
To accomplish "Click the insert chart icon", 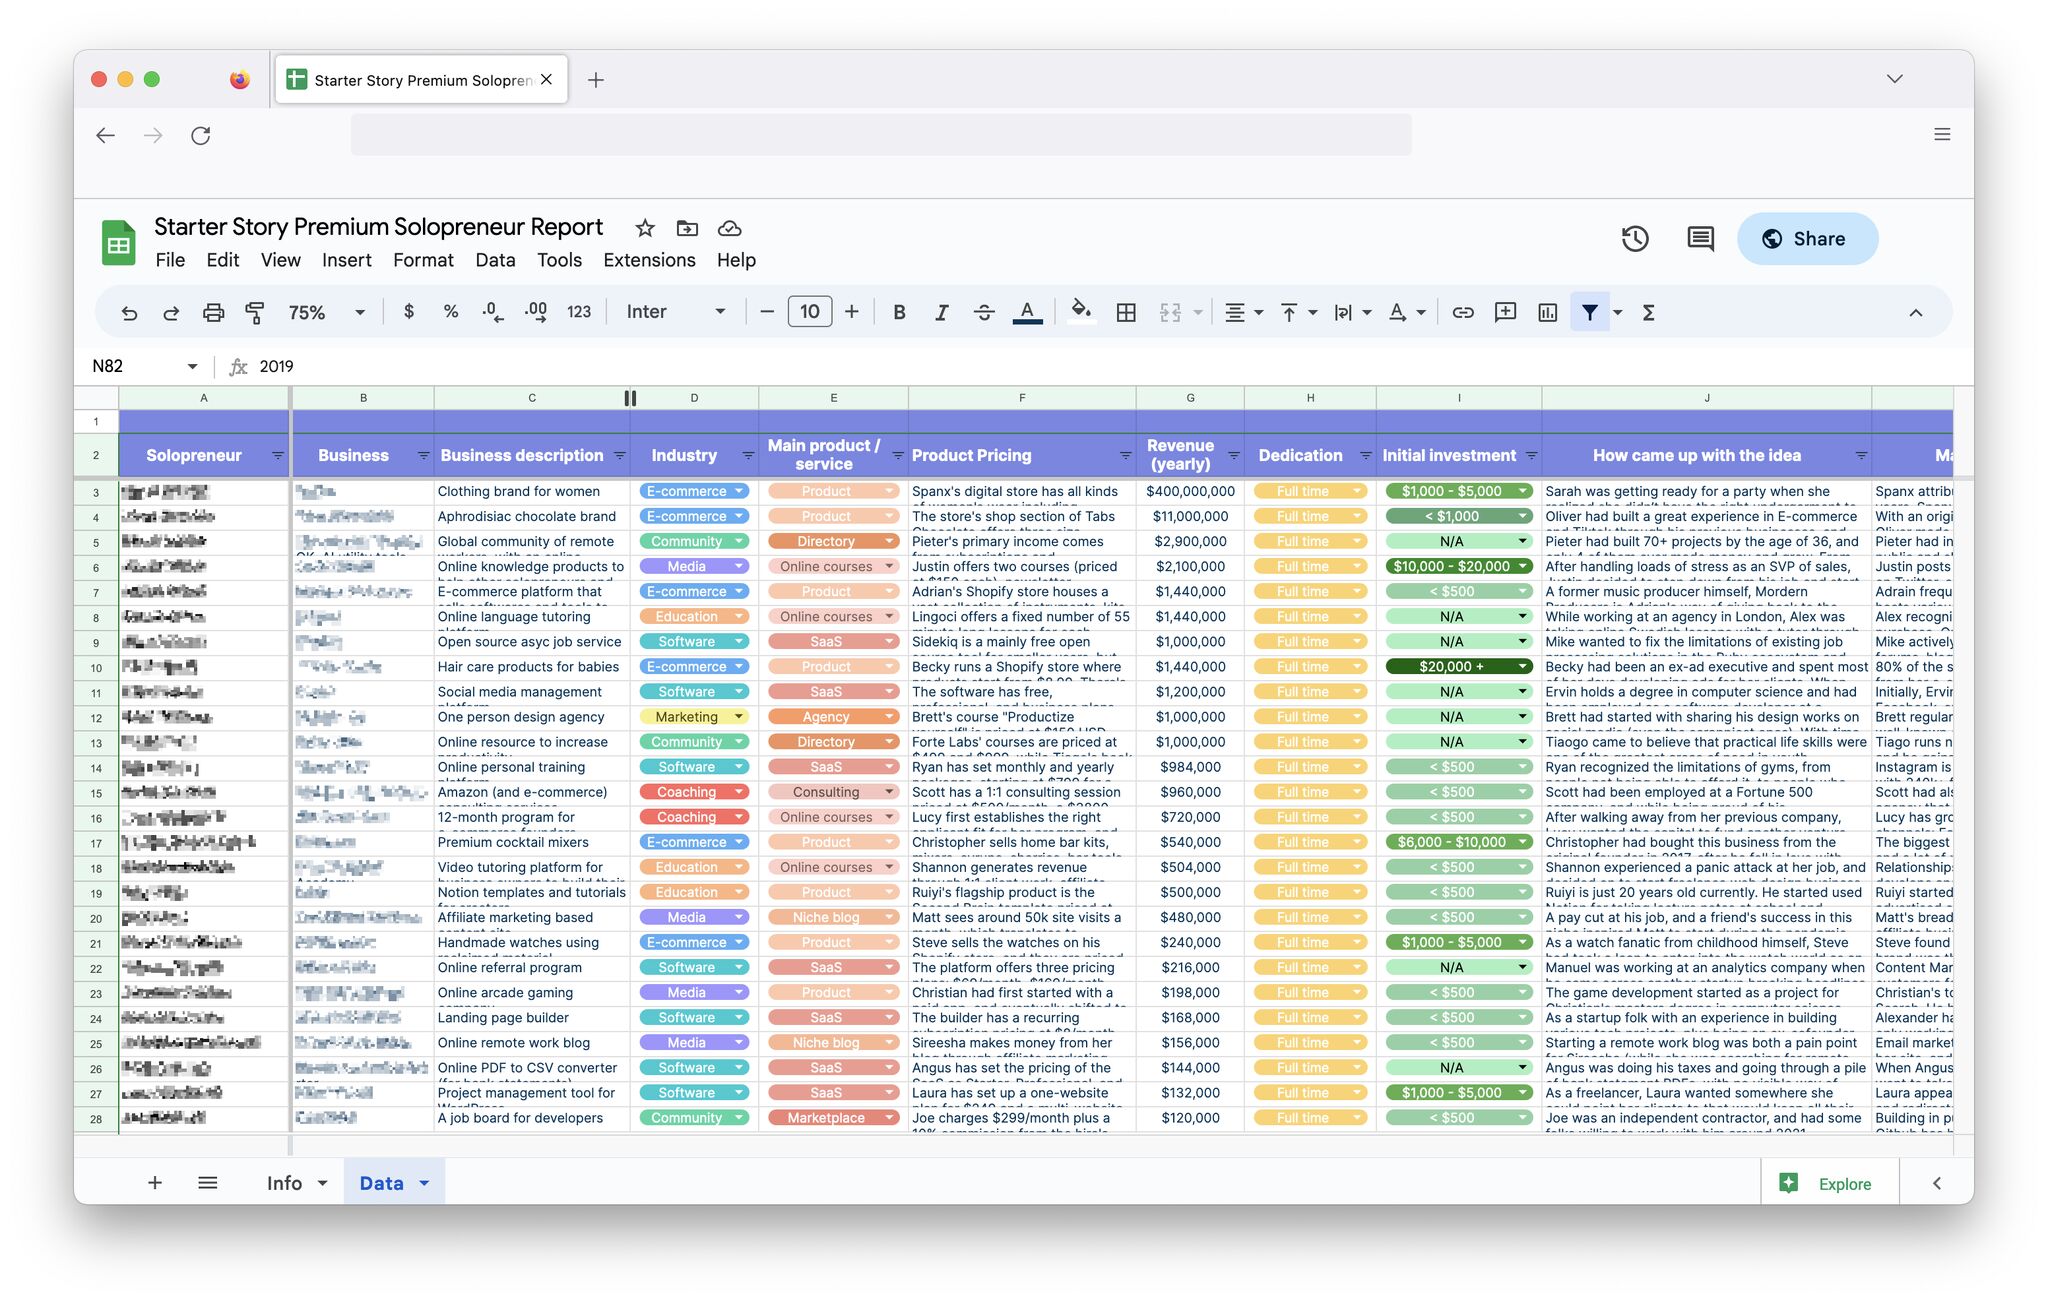I will 1547,313.
